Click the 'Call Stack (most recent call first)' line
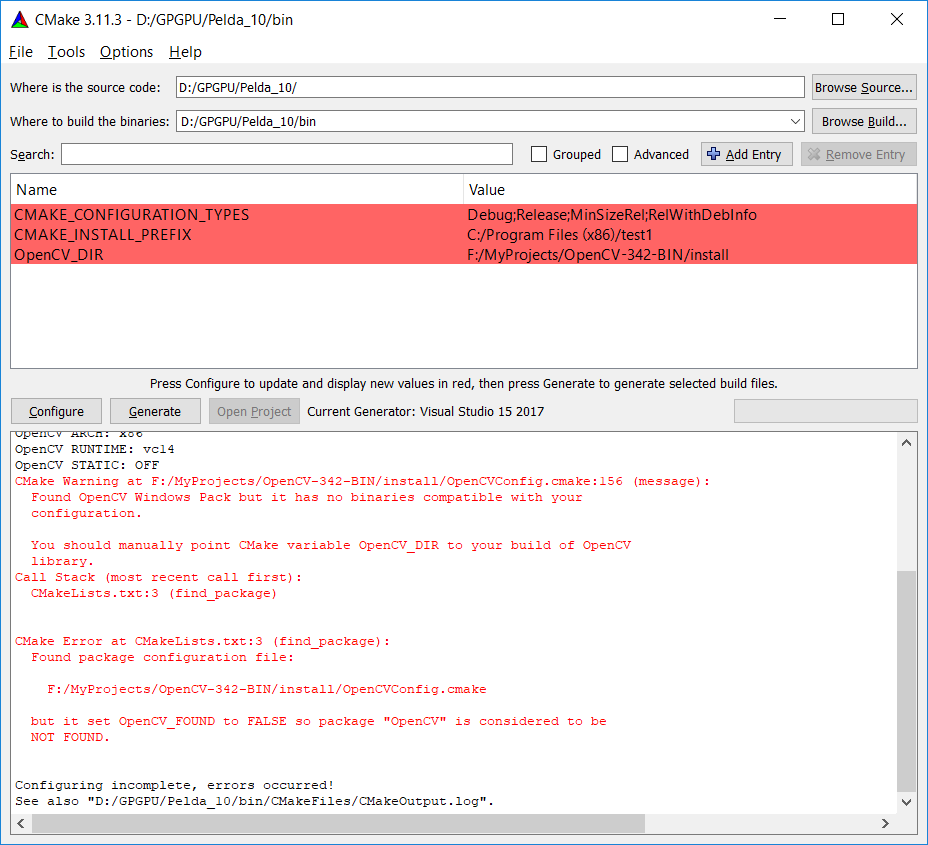The width and height of the screenshot is (928, 845). tap(159, 578)
